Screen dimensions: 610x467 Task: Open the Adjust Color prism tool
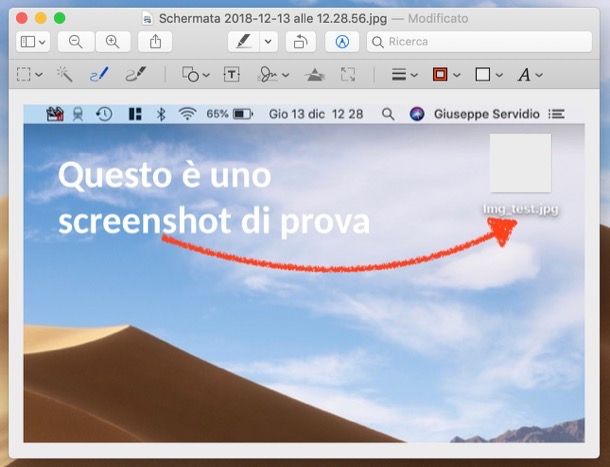(x=315, y=74)
